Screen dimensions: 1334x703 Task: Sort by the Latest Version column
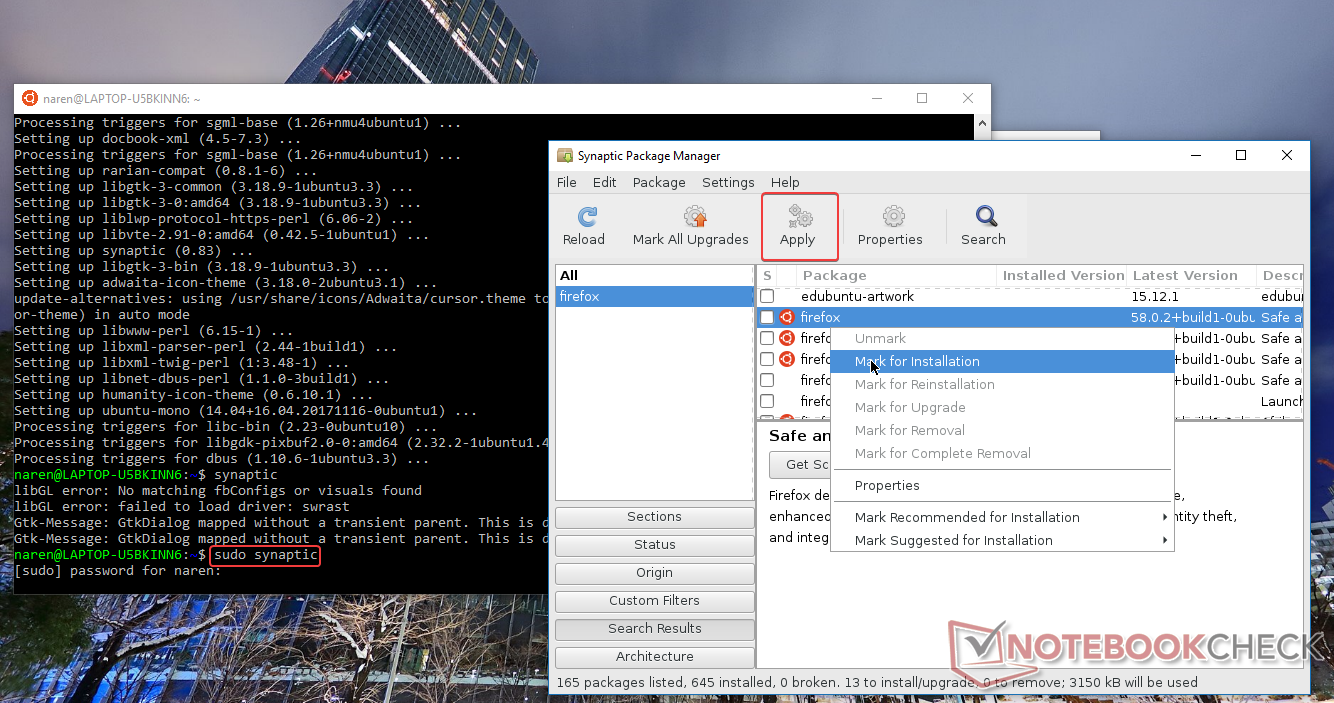point(1191,275)
